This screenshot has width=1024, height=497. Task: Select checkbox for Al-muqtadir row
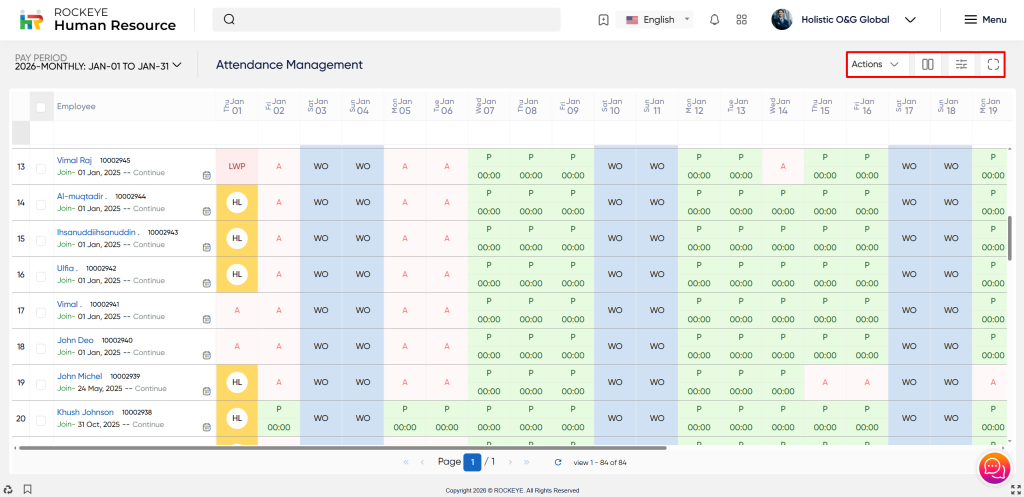click(41, 203)
